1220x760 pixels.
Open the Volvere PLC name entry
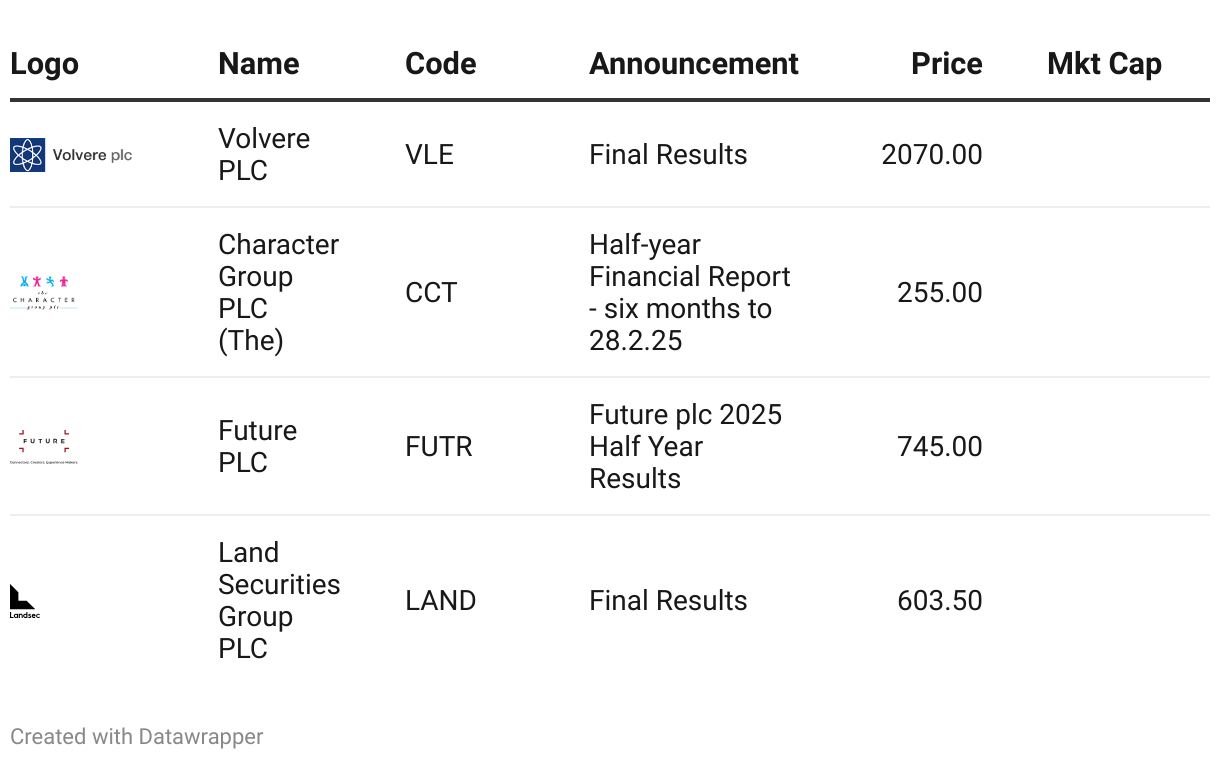coord(264,155)
